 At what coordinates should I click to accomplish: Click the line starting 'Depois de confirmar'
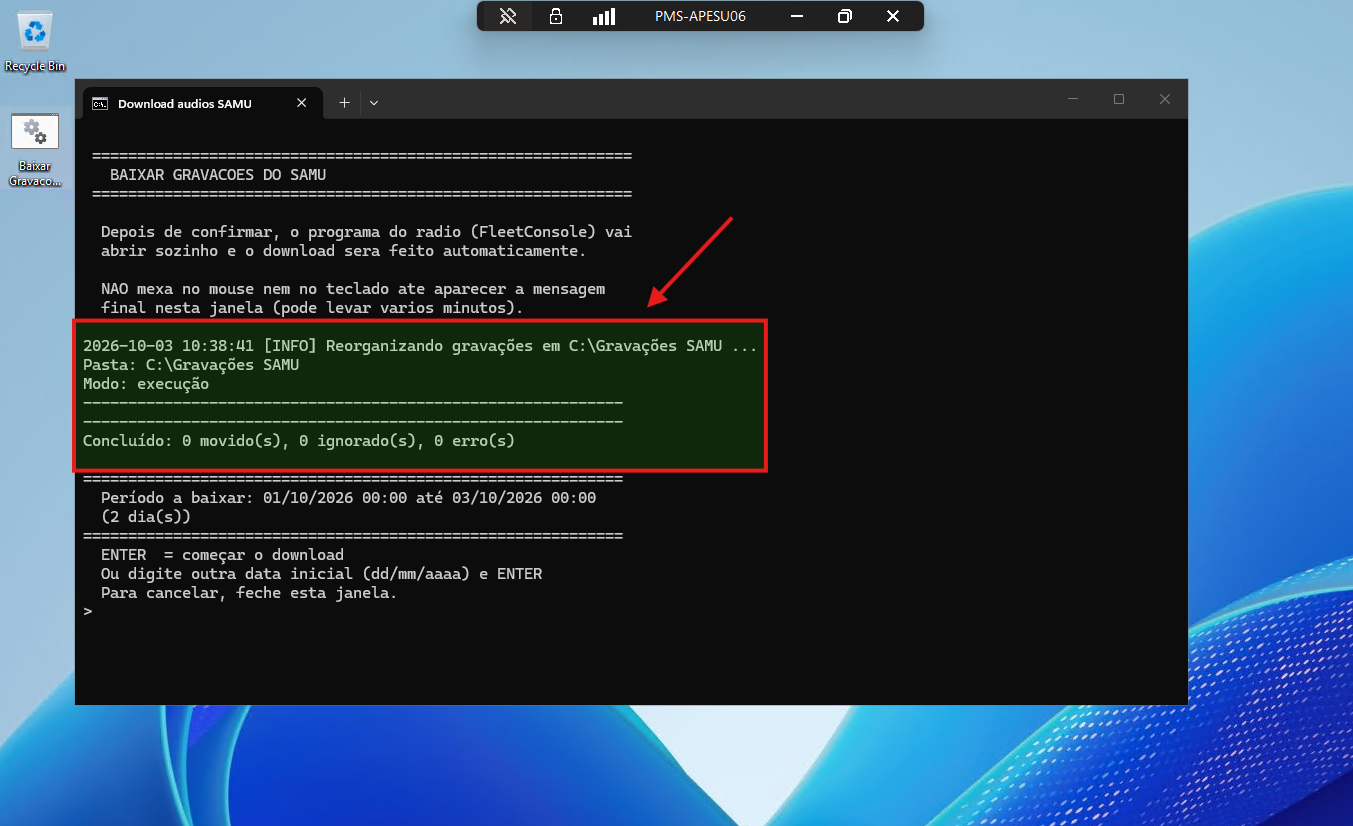coord(366,232)
